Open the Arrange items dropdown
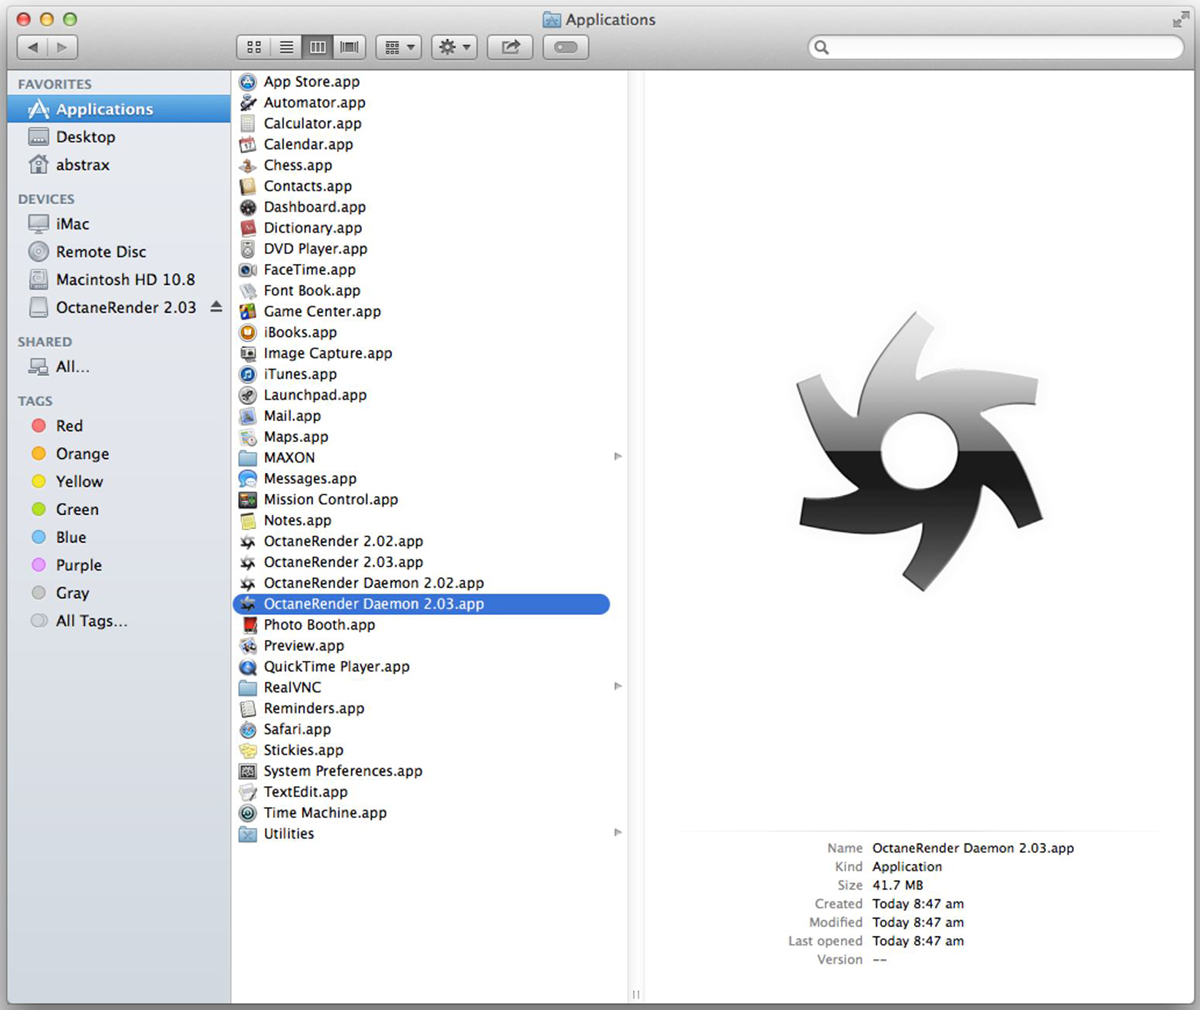1200x1010 pixels. [x=399, y=47]
